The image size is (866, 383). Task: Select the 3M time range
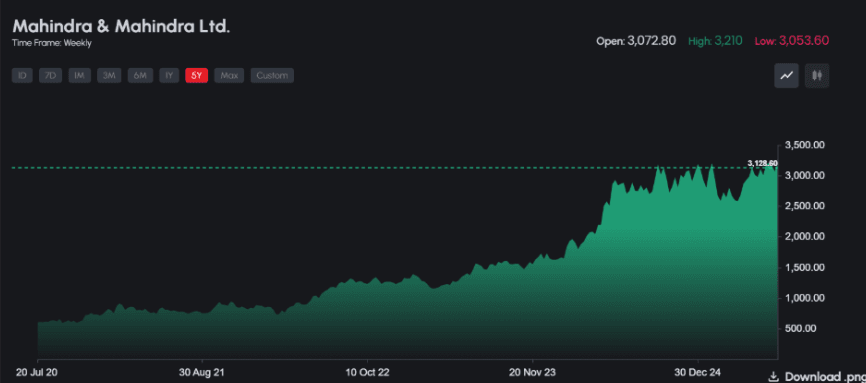[x=109, y=76]
